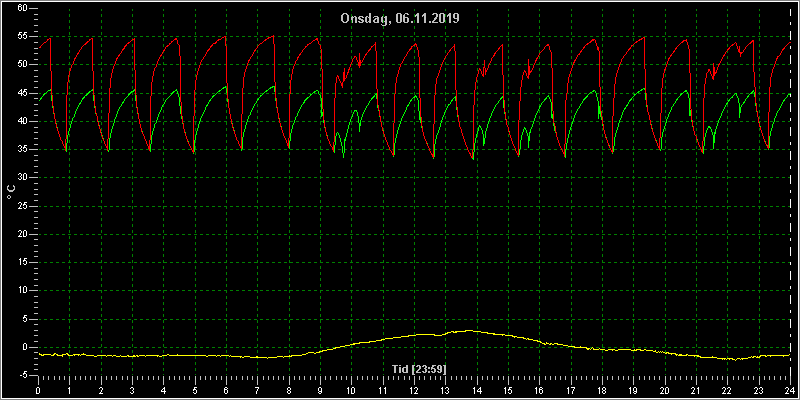
Task: Click the 15 value on temperature axis
Action: [22, 262]
